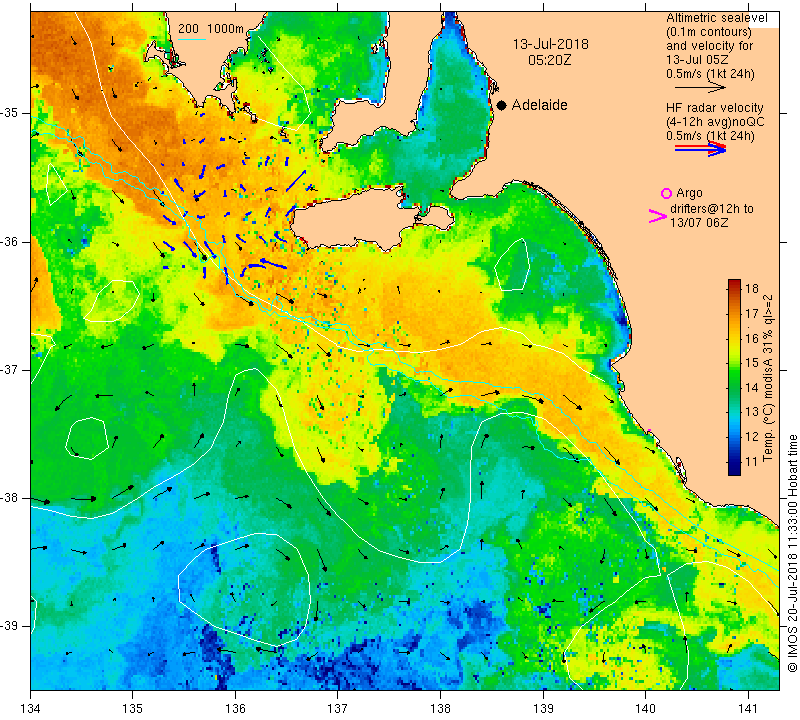
Task: Click the magenta Argo circle legend symbol
Action: pyautogui.click(x=666, y=193)
